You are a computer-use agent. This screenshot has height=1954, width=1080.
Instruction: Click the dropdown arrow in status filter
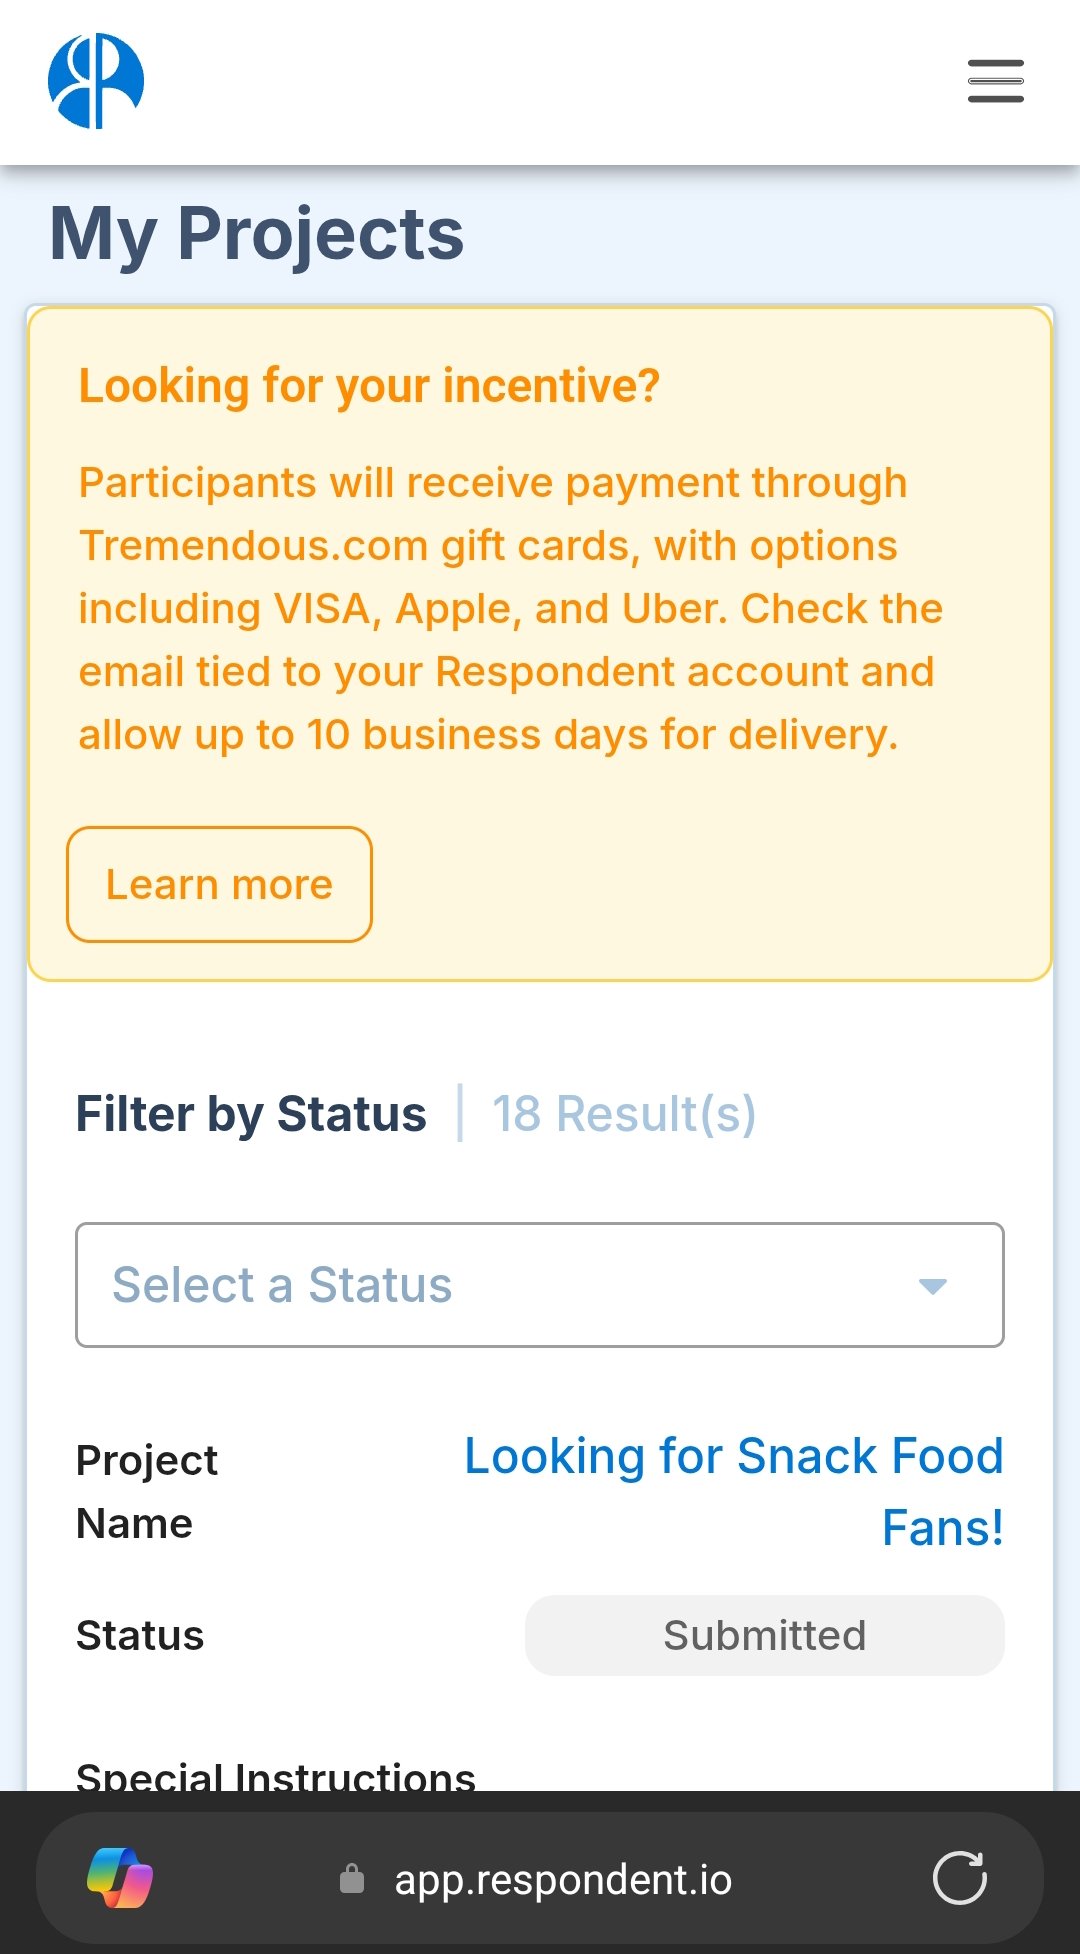pyautogui.click(x=933, y=1286)
